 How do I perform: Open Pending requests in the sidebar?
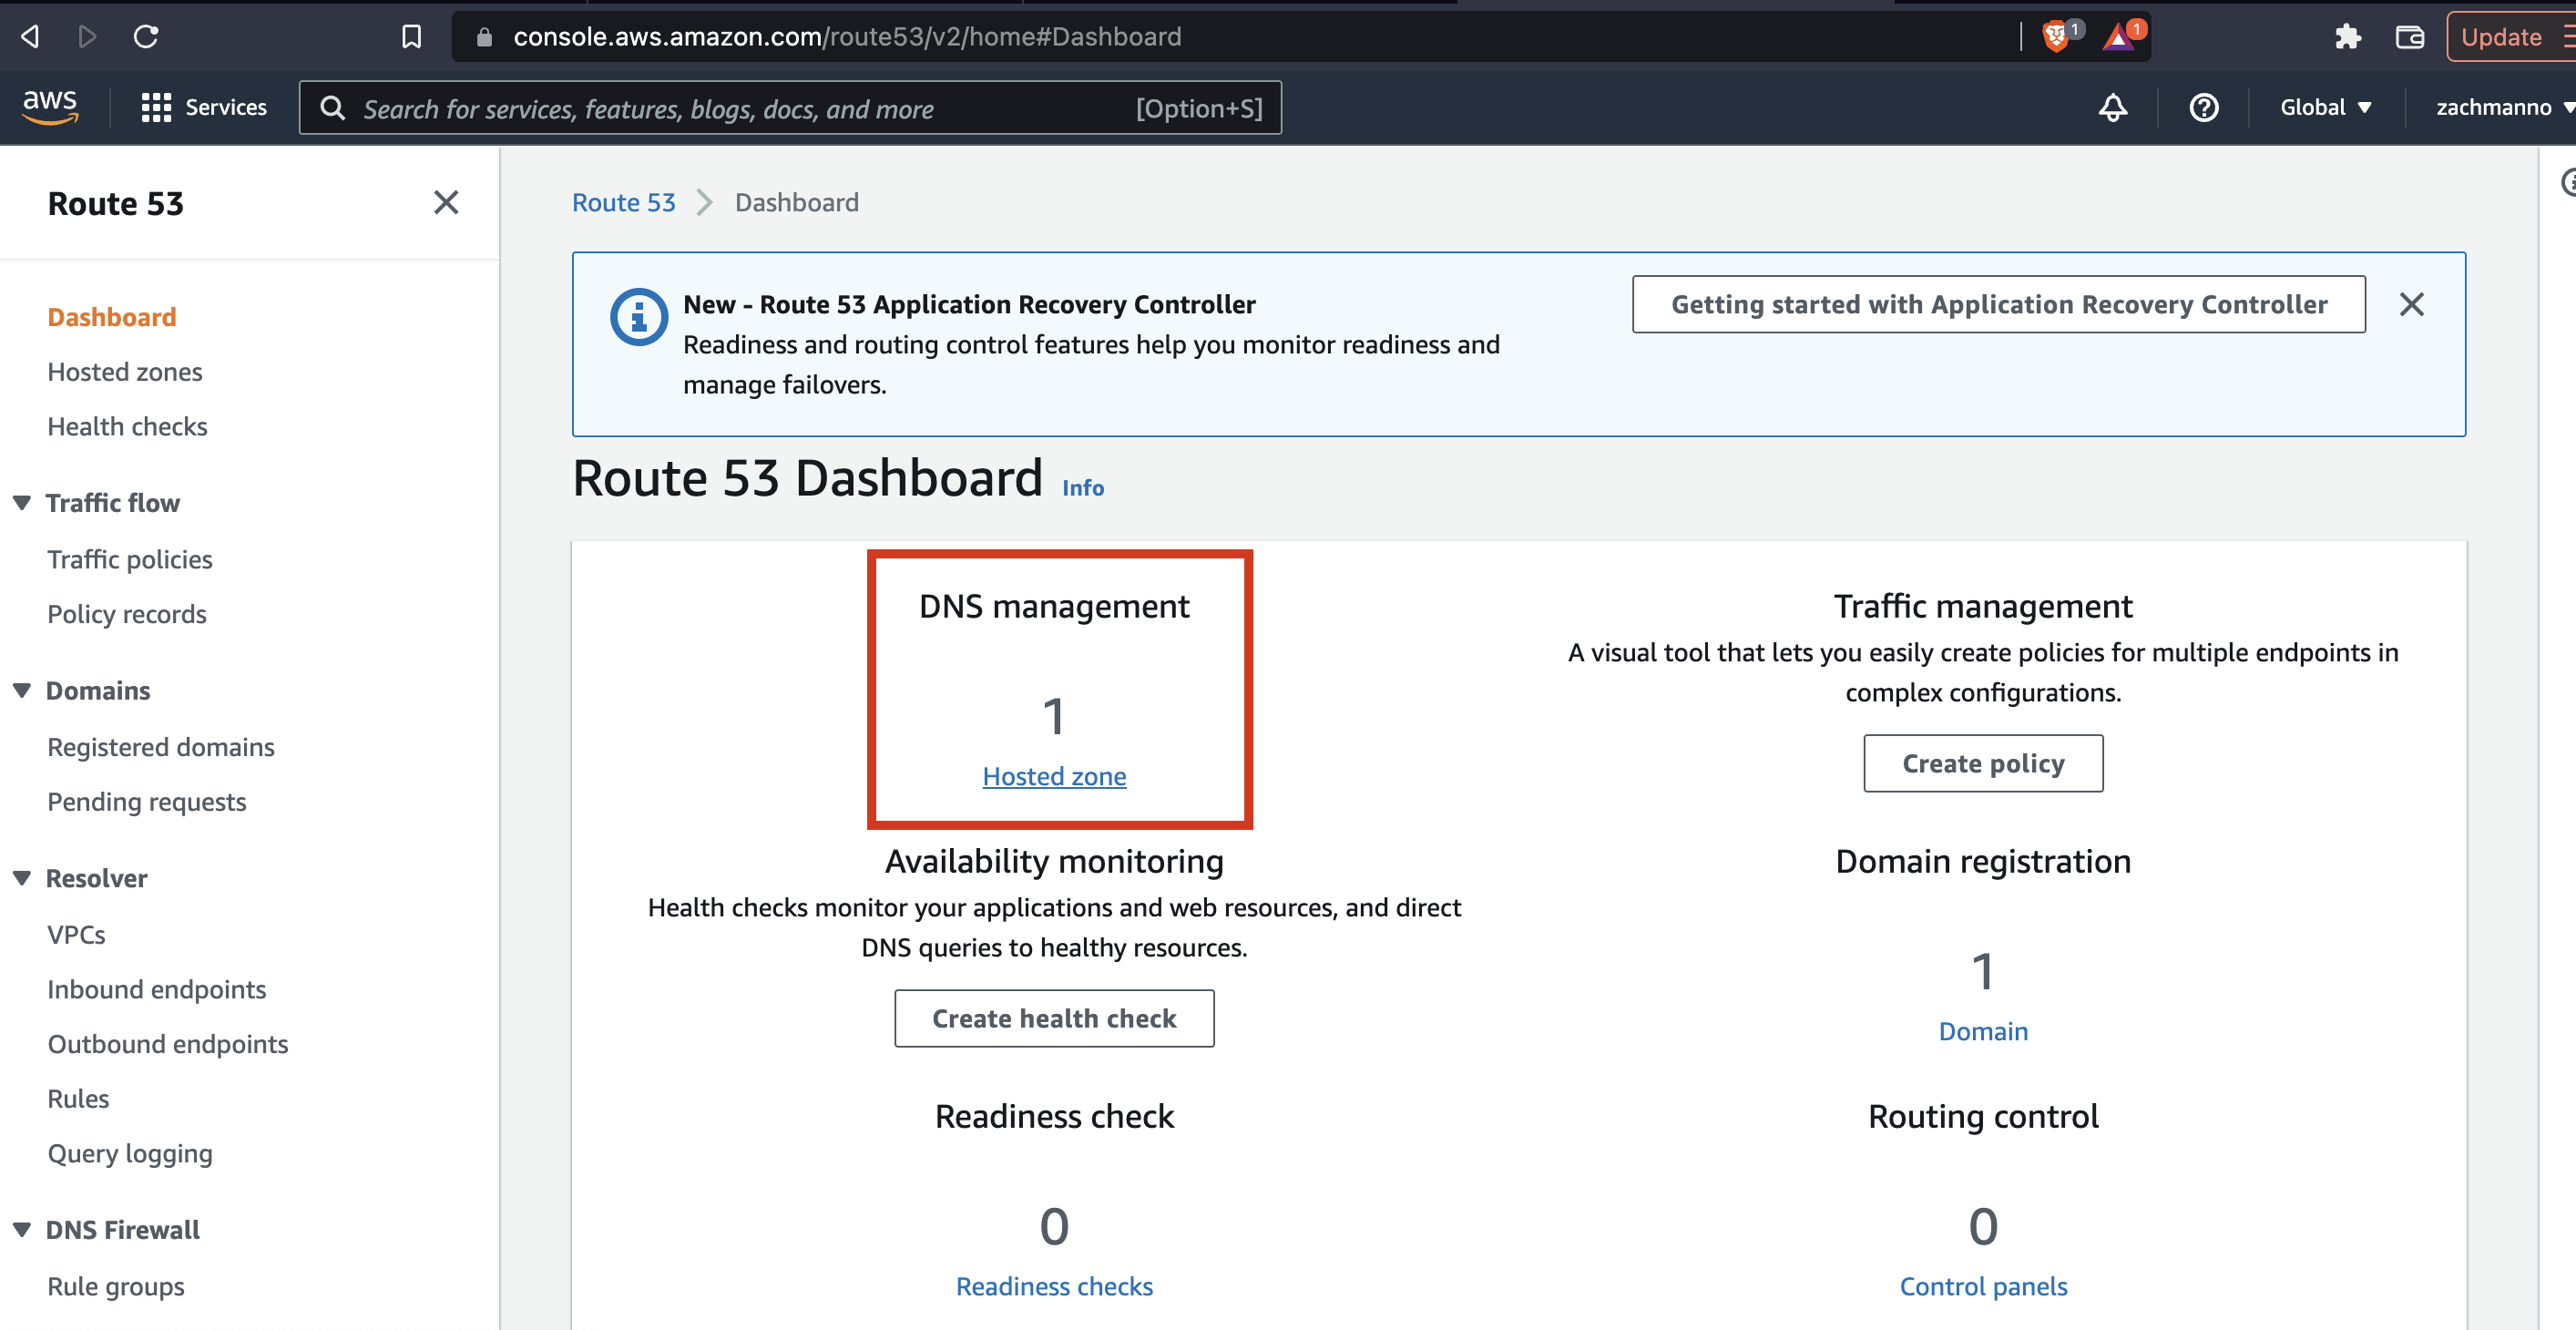click(147, 801)
